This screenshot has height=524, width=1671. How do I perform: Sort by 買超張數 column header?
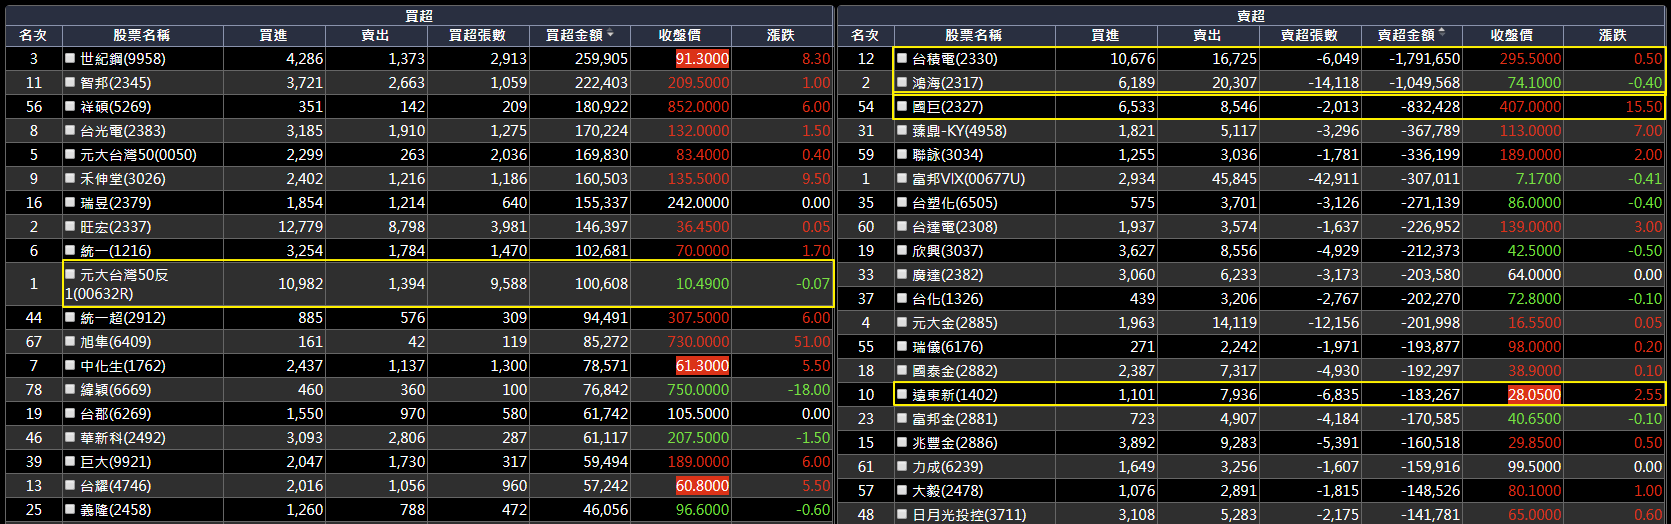click(478, 35)
